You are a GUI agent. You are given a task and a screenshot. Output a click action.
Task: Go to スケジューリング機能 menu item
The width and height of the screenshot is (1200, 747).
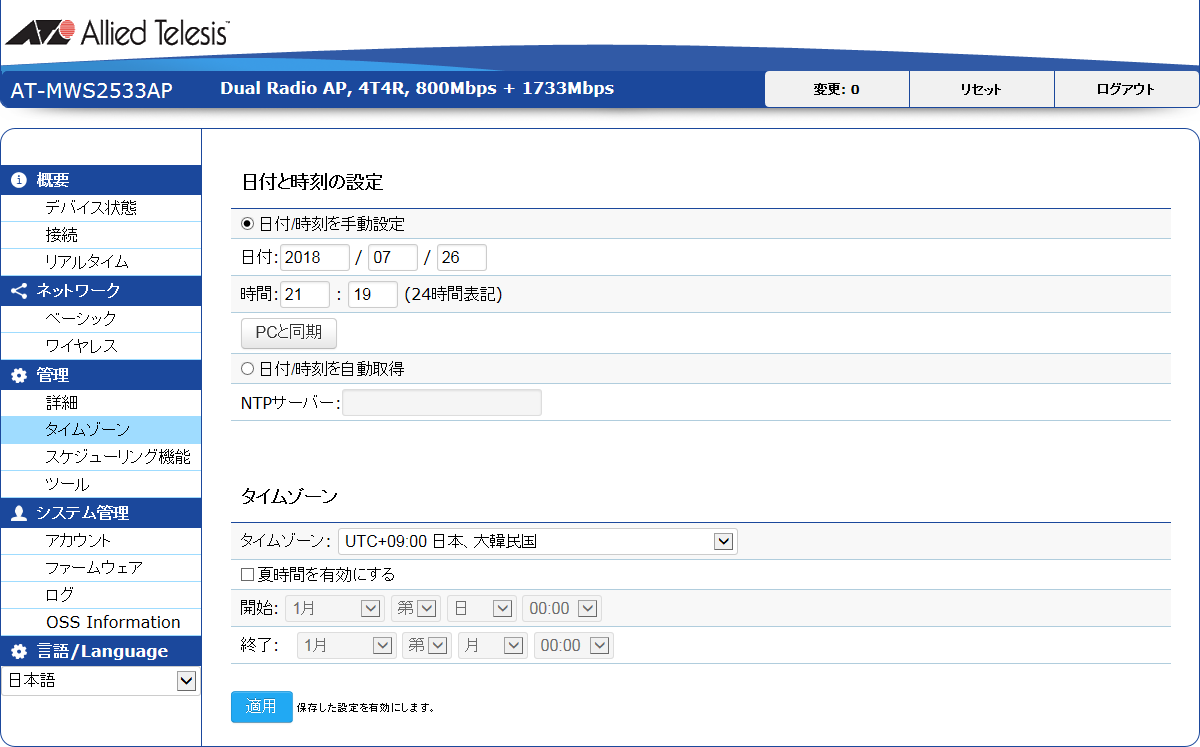pos(117,457)
